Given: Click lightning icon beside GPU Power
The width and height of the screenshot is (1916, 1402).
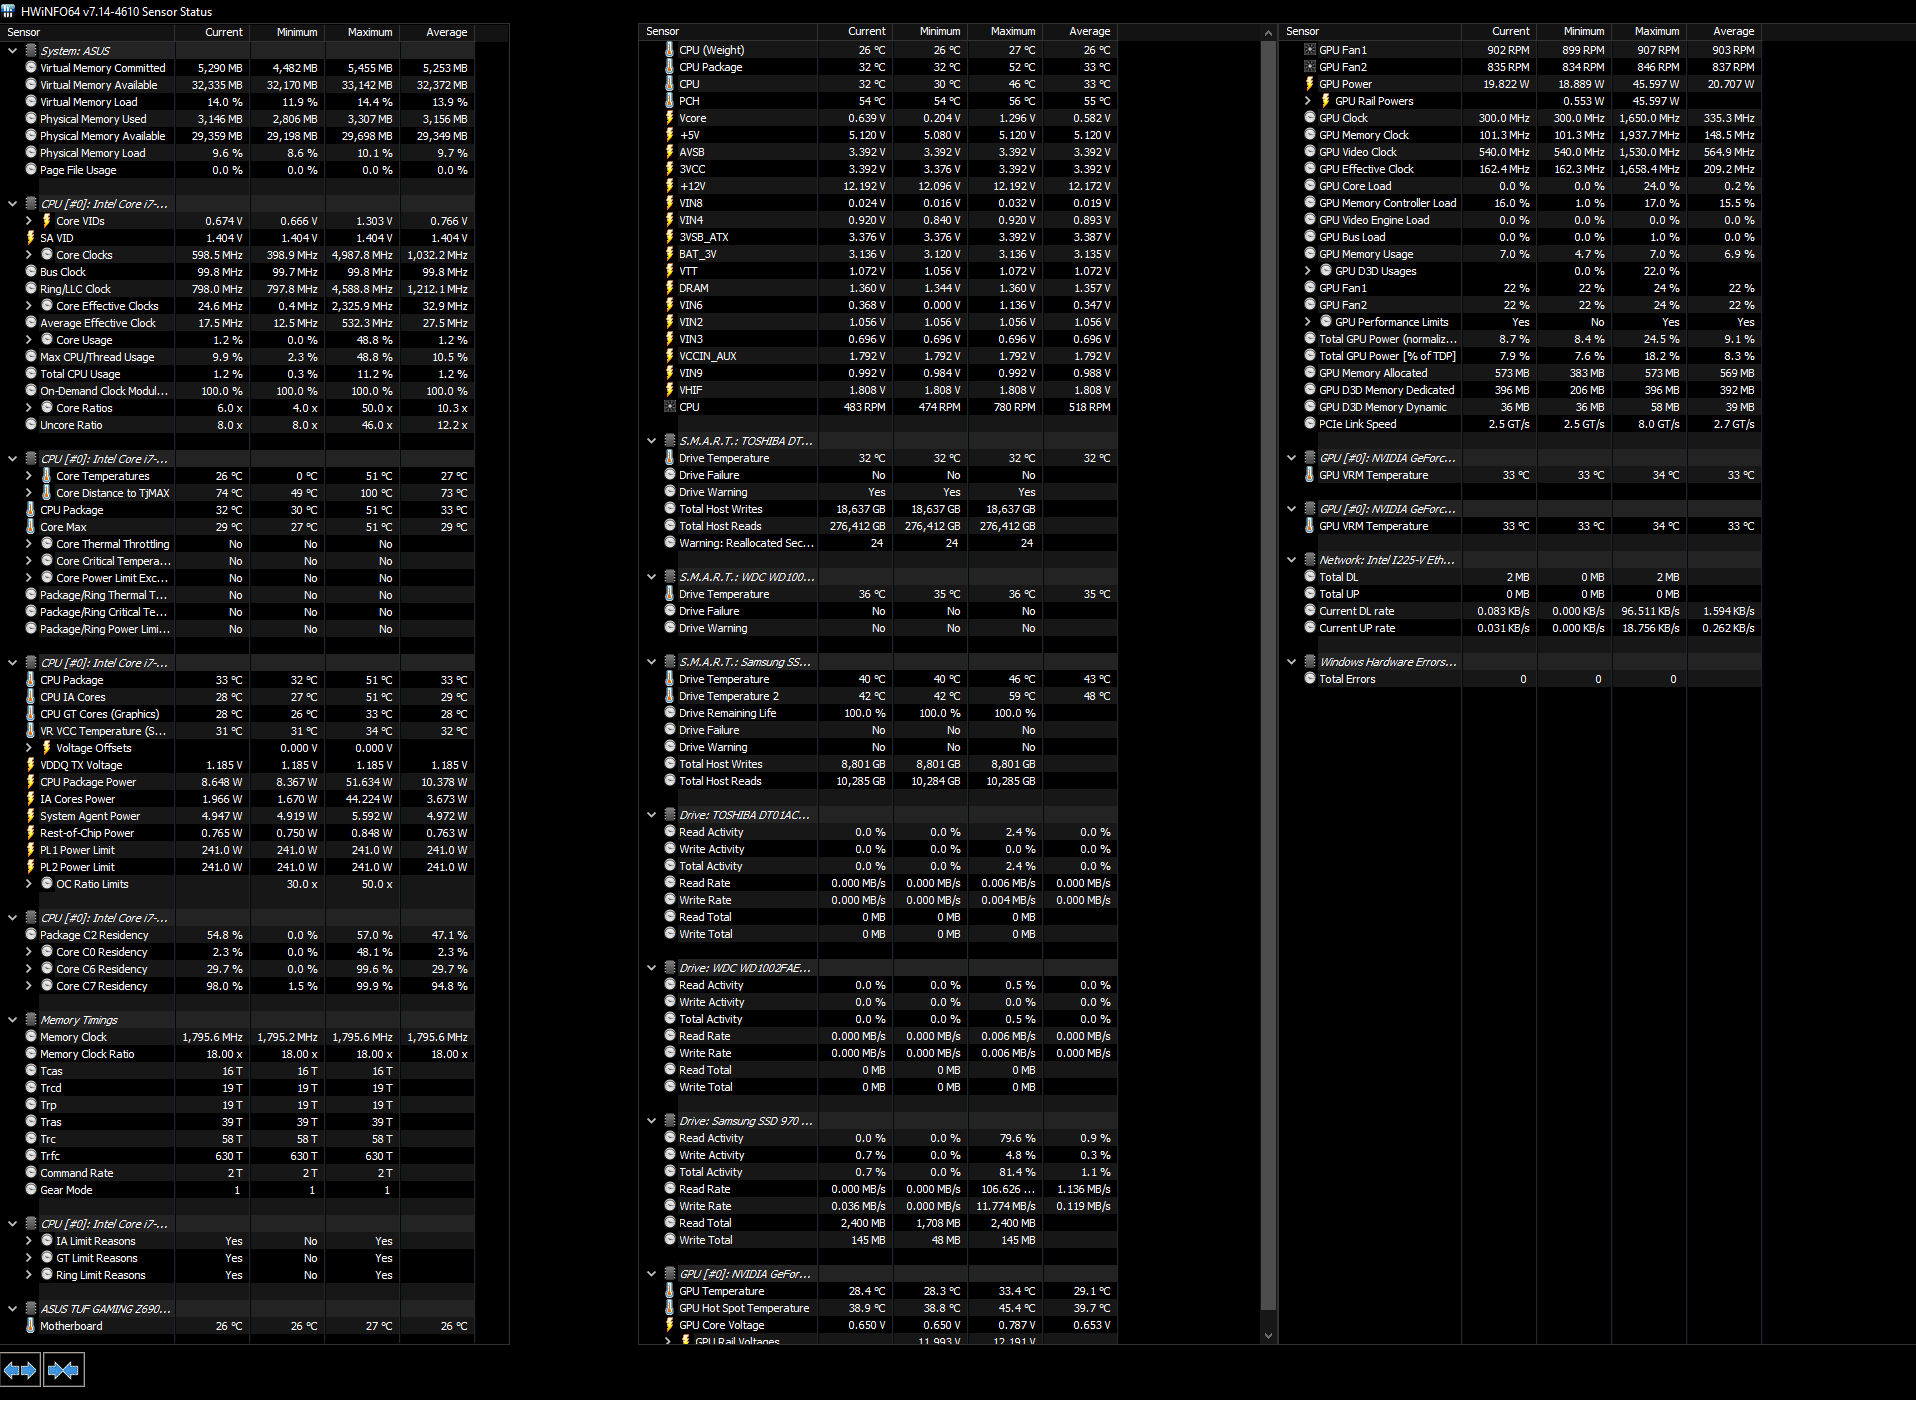Looking at the screenshot, I should pos(1309,84).
